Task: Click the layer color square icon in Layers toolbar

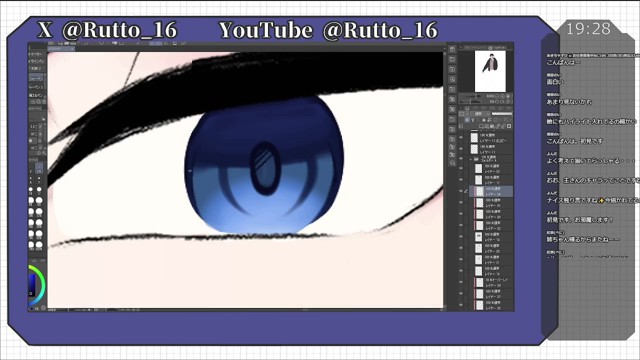Action: click(x=509, y=126)
